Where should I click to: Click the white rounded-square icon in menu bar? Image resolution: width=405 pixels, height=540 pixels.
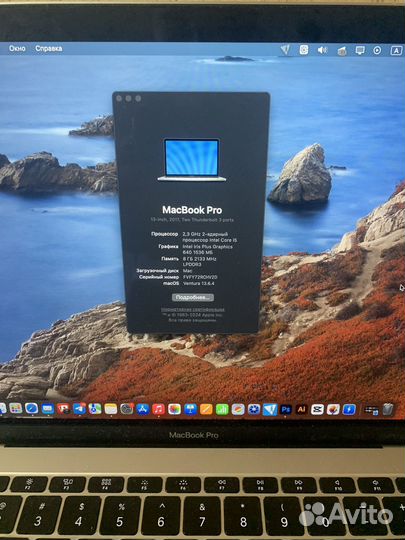click(x=304, y=50)
